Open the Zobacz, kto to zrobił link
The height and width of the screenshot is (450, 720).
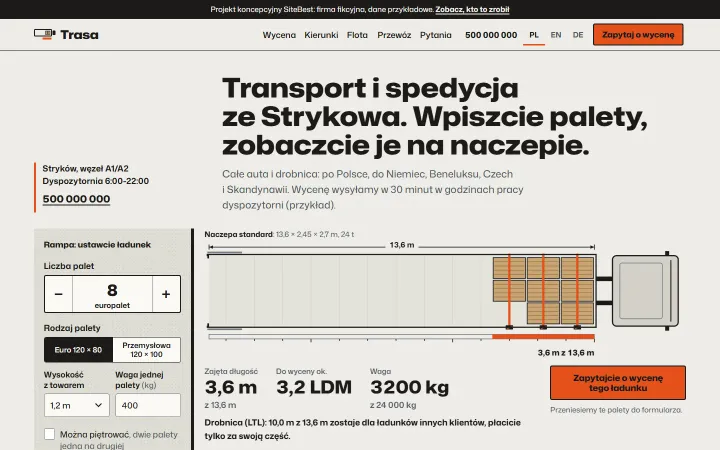coord(472,9)
